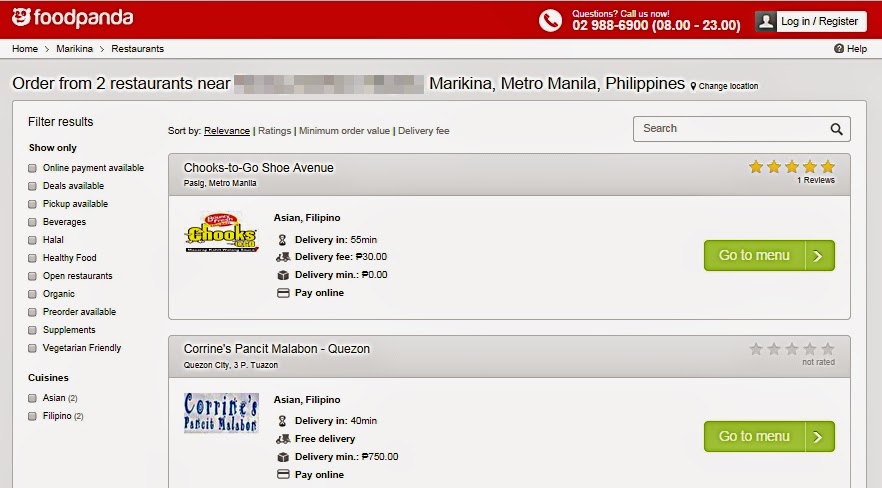Check Vegetarian Friendly filter

pyautogui.click(x=32, y=348)
